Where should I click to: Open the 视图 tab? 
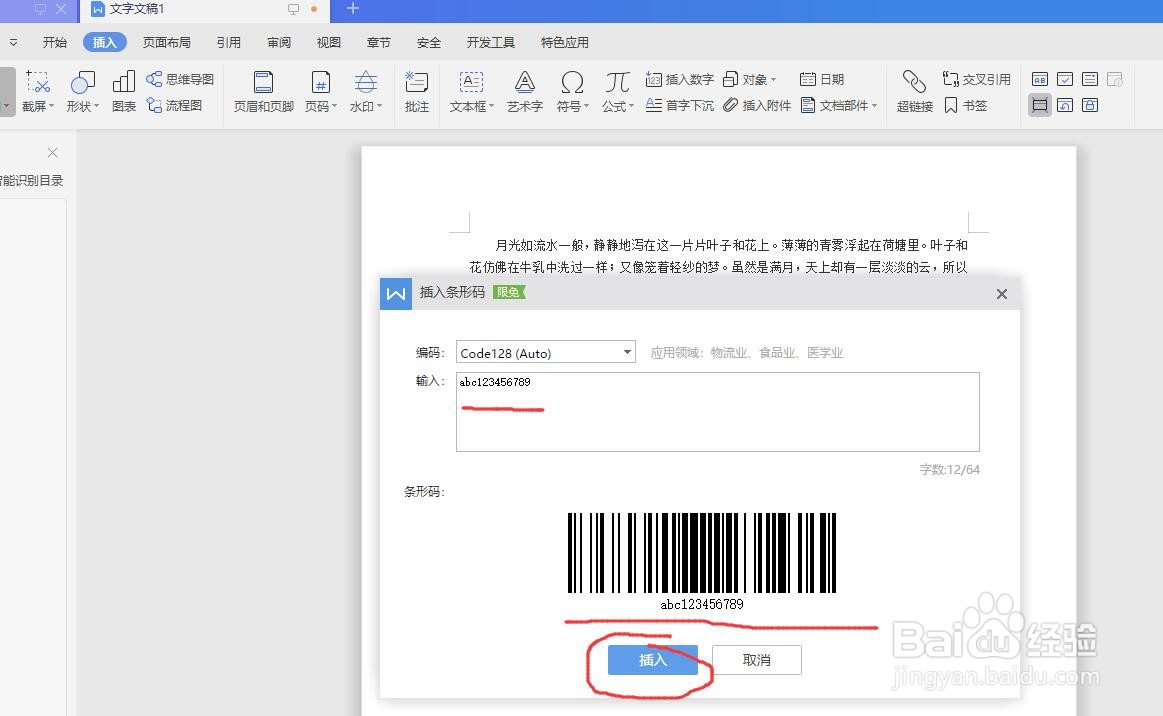pos(329,42)
